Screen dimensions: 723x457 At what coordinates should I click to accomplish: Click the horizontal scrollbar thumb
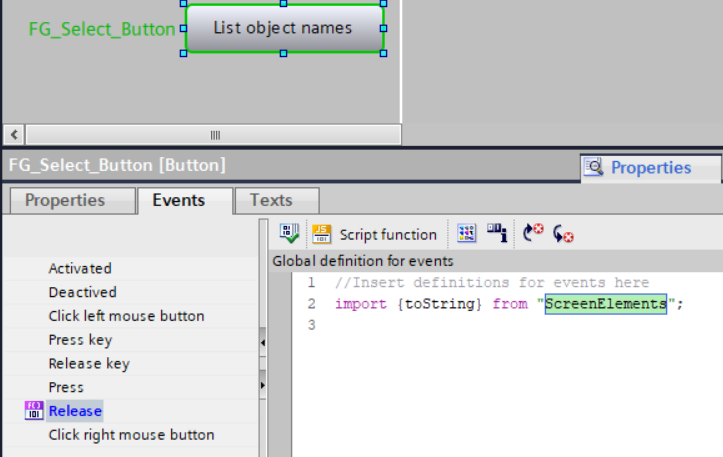213,135
